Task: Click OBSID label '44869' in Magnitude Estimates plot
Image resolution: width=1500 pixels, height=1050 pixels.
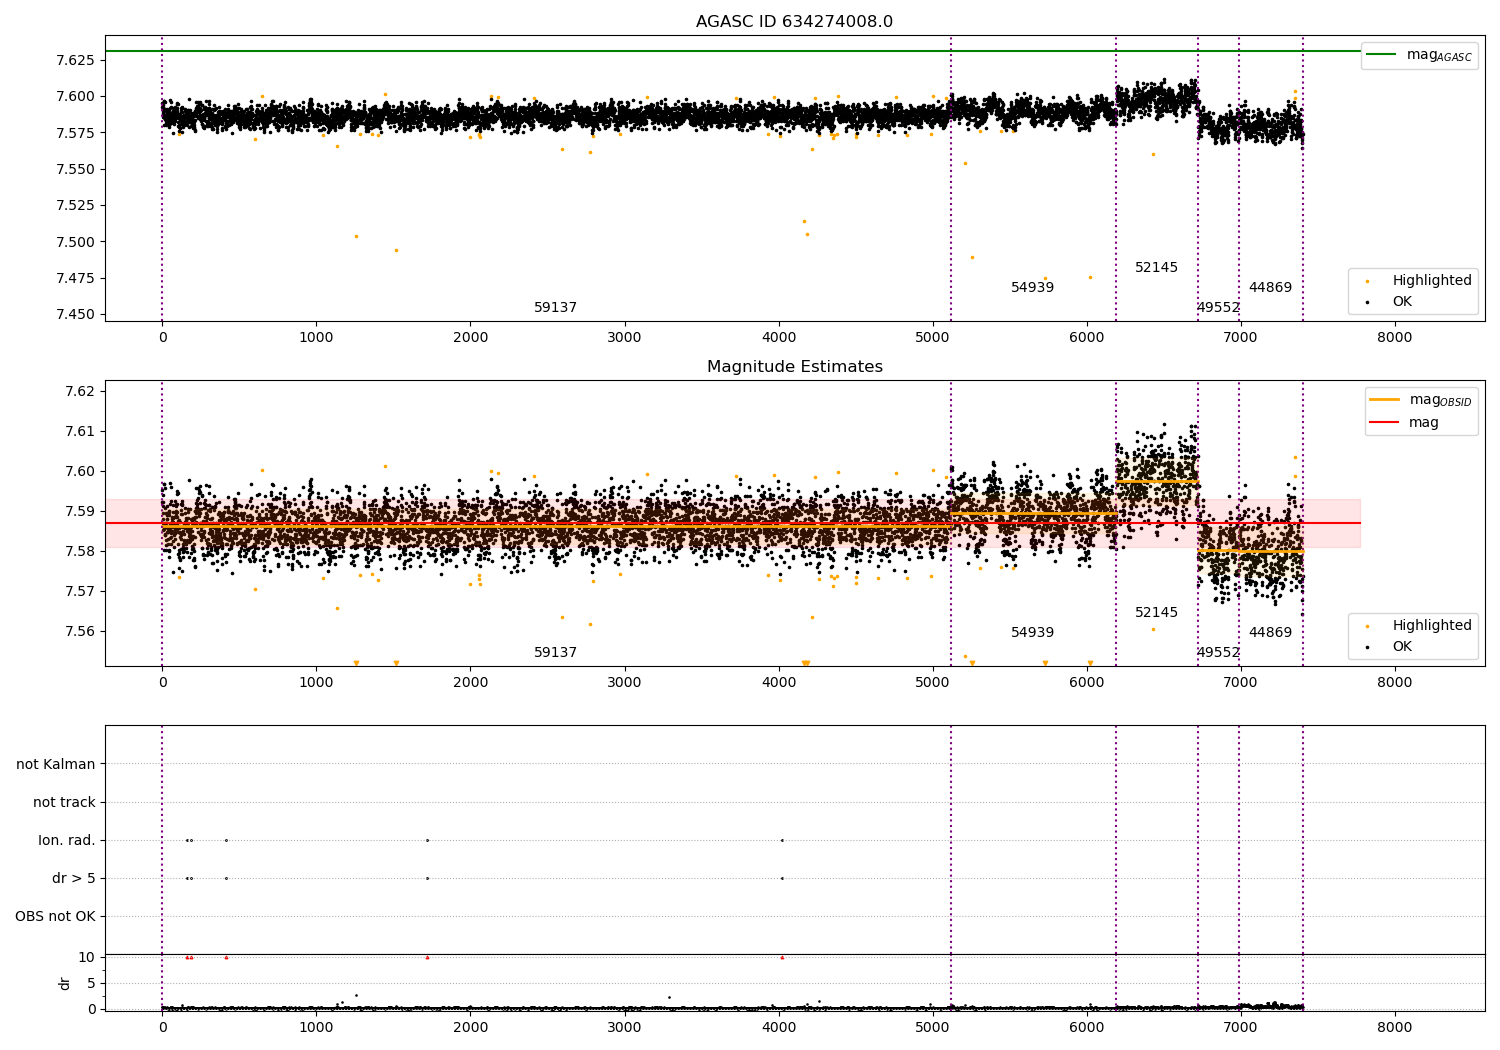Action: [1270, 633]
